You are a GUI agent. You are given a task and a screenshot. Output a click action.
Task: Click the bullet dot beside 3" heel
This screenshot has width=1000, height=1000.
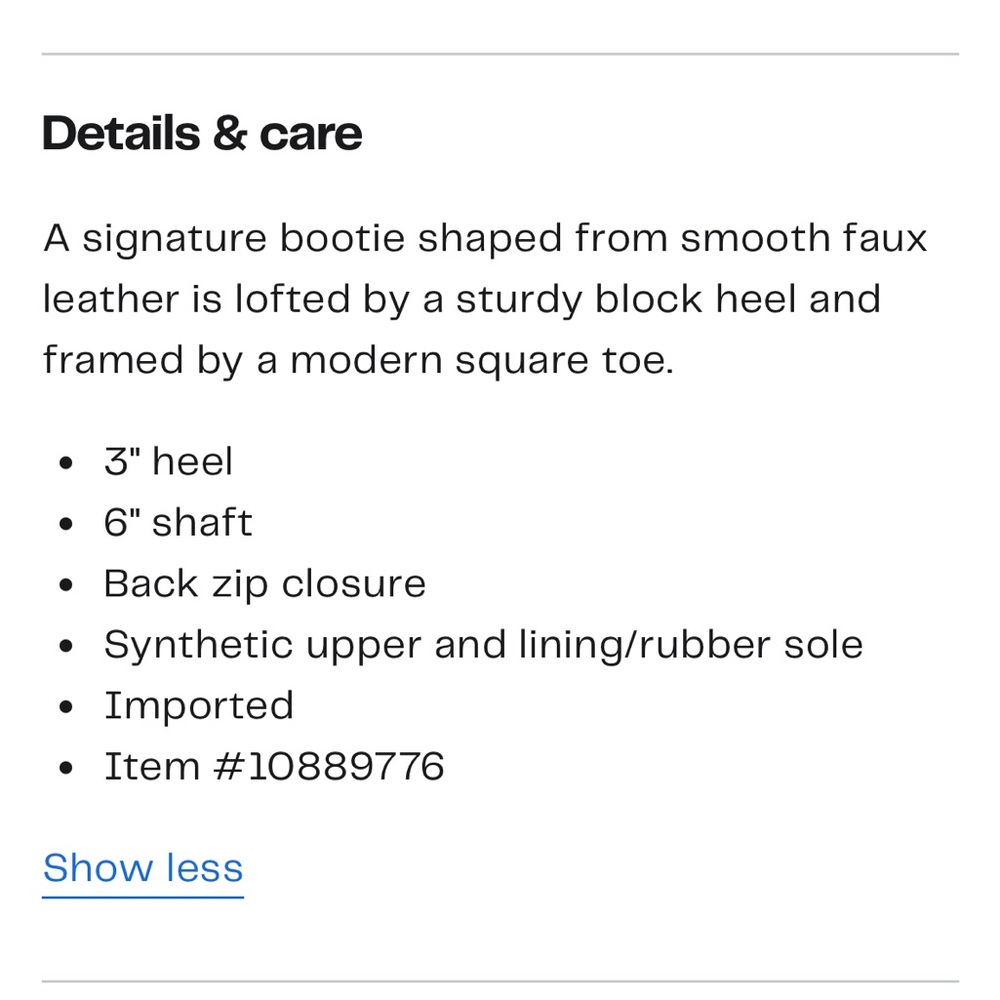[x=66, y=463]
